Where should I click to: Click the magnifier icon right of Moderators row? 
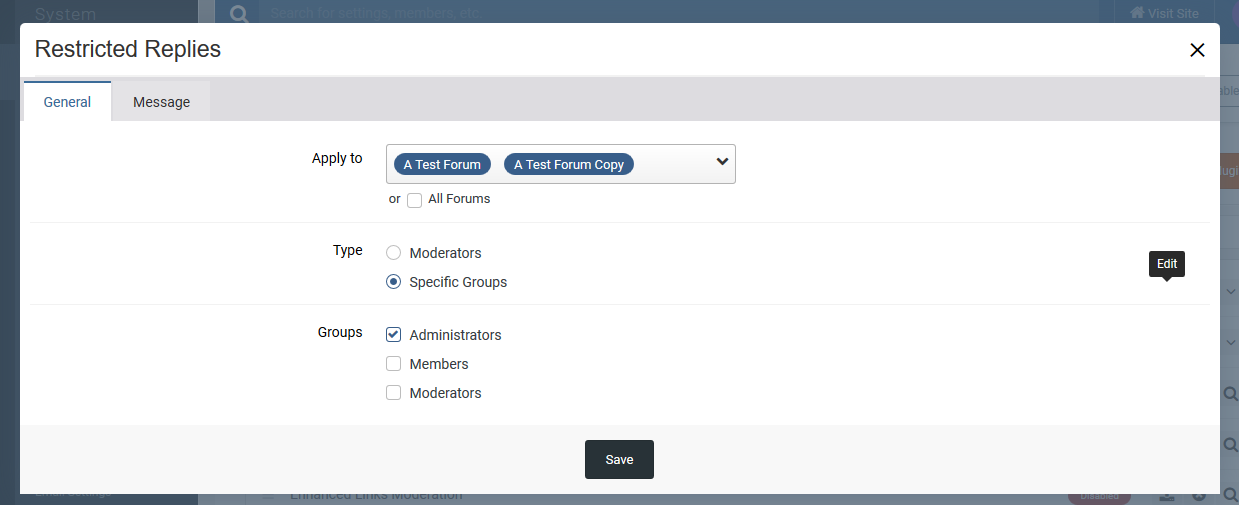pyautogui.click(x=1230, y=394)
